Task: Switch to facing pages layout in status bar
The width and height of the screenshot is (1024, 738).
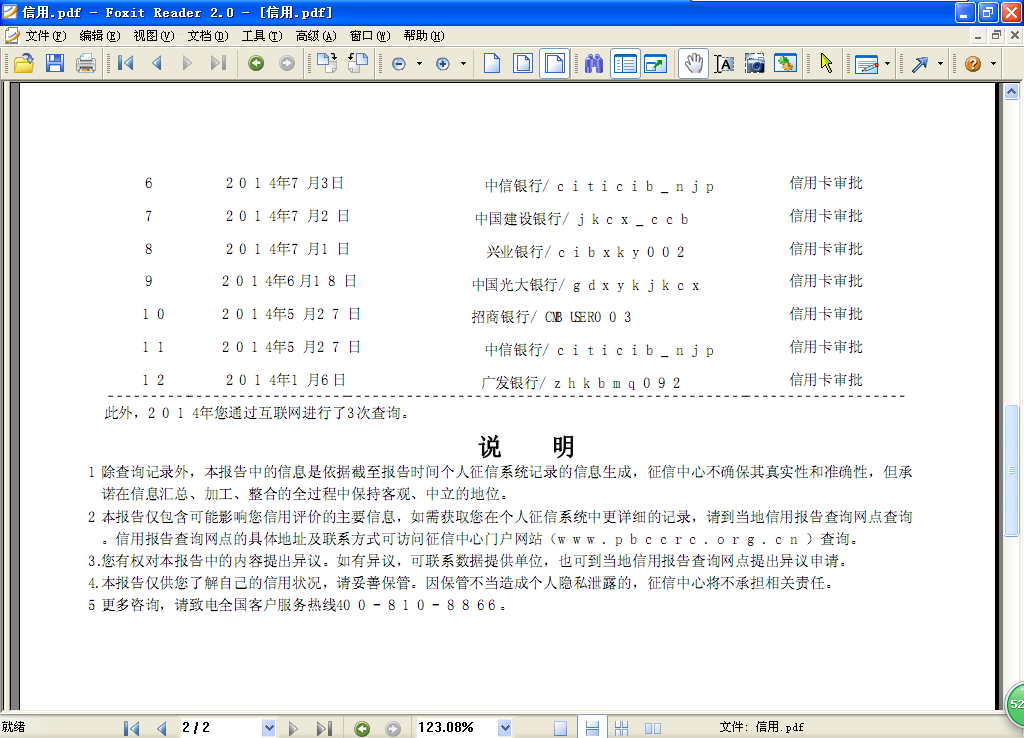Action: pos(652,728)
